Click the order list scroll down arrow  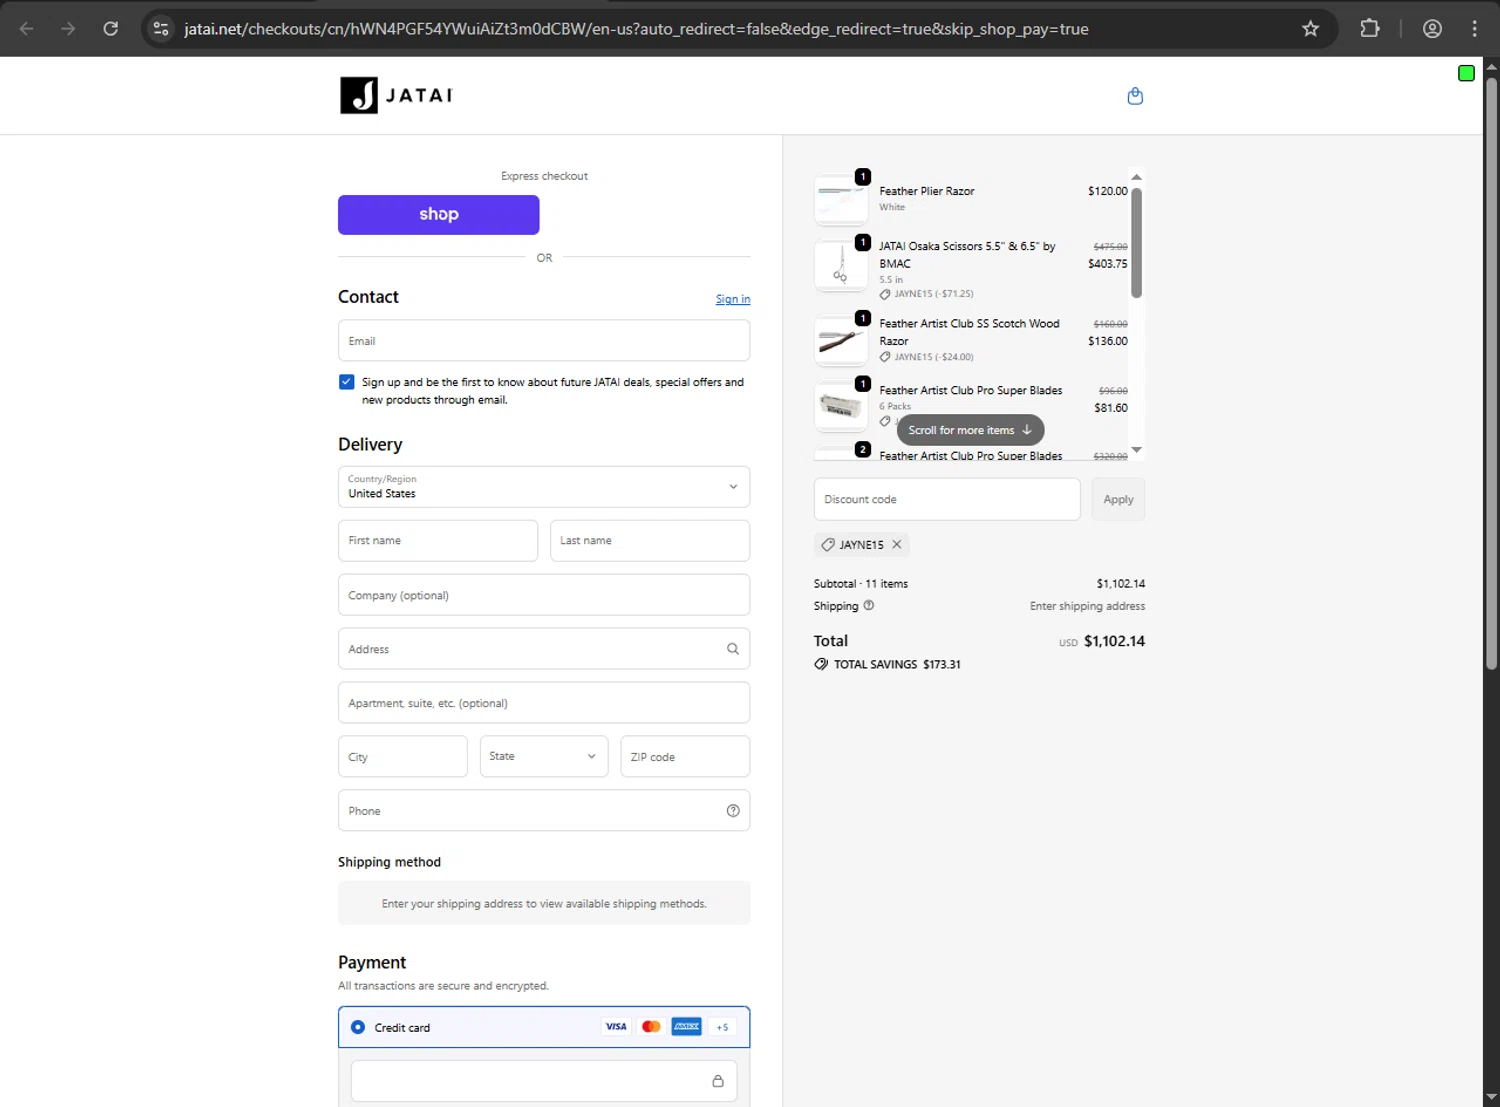[1136, 450]
